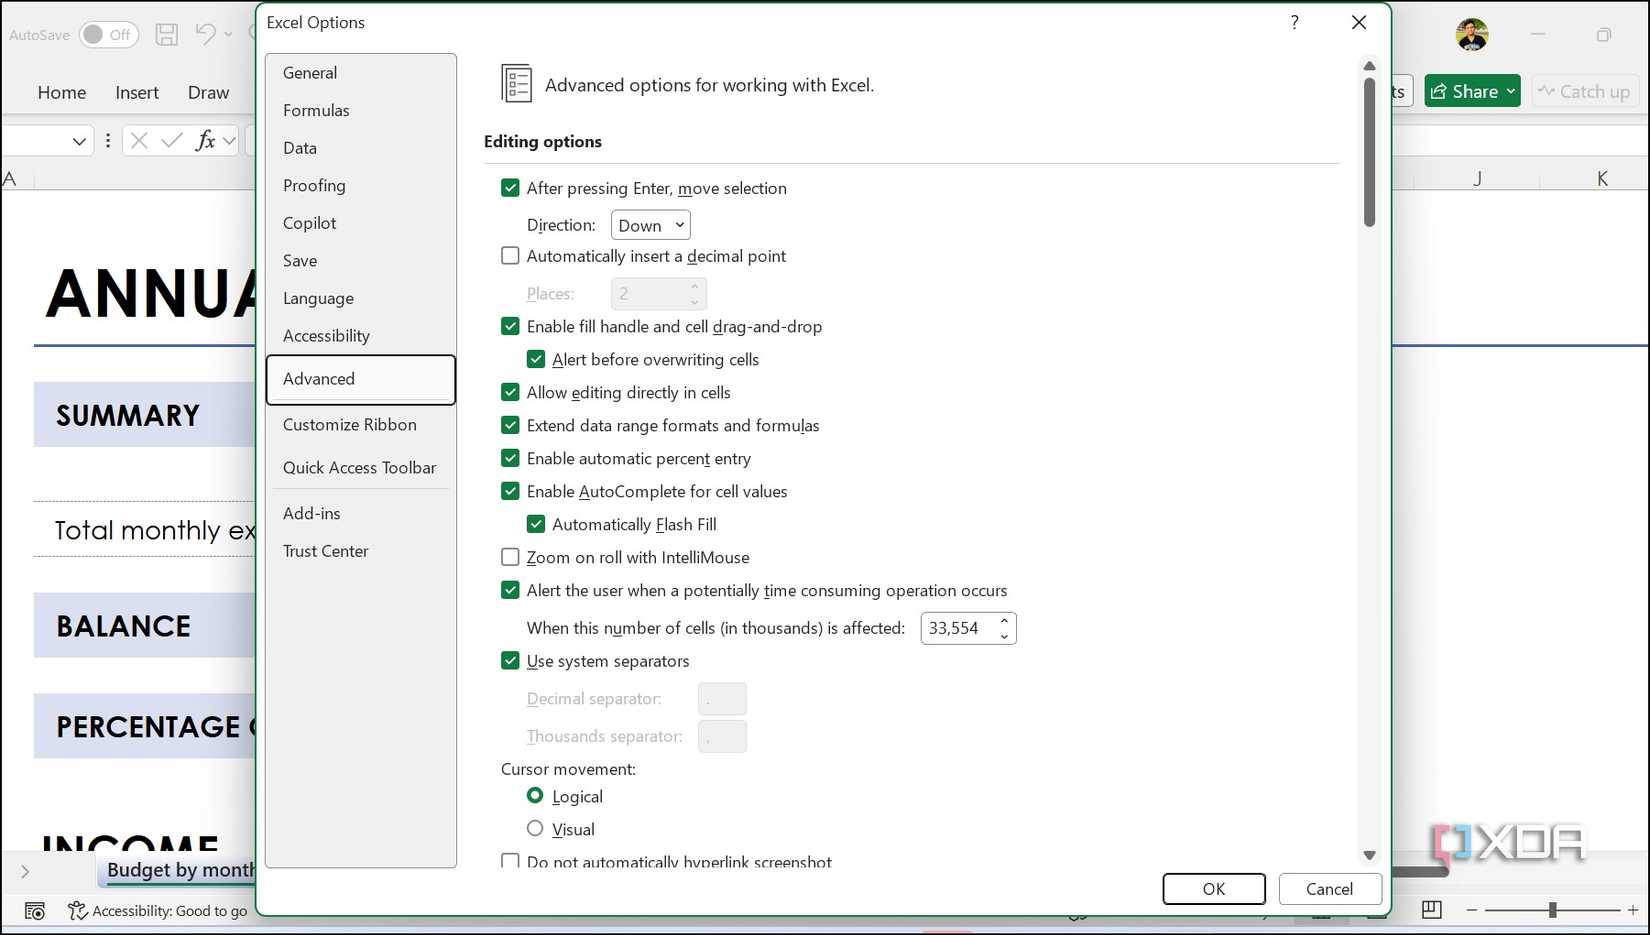Select Save category in options
The height and width of the screenshot is (935, 1650).
point(361,260)
